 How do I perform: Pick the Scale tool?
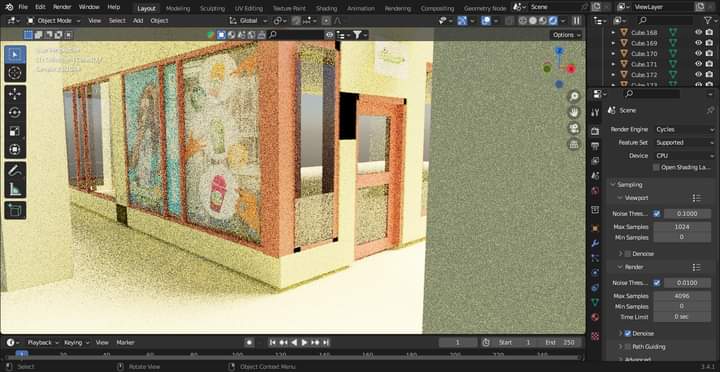[15, 131]
